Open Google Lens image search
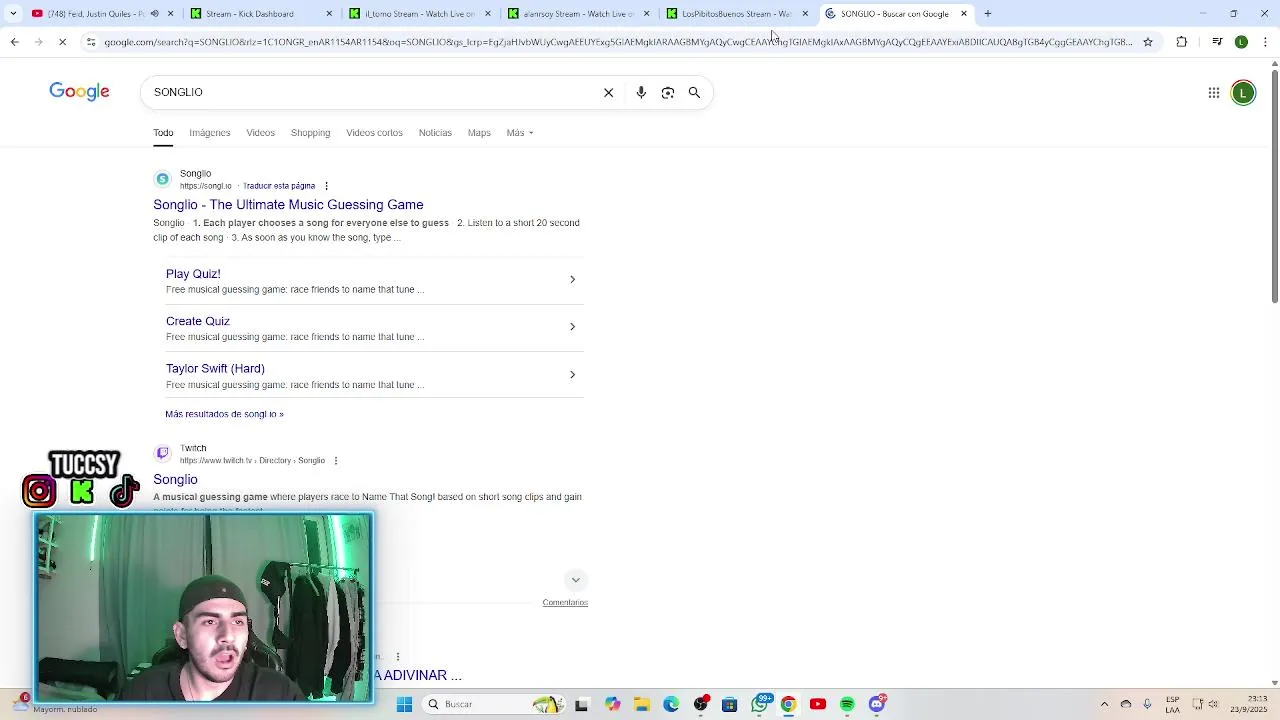1280x720 pixels. (x=668, y=92)
